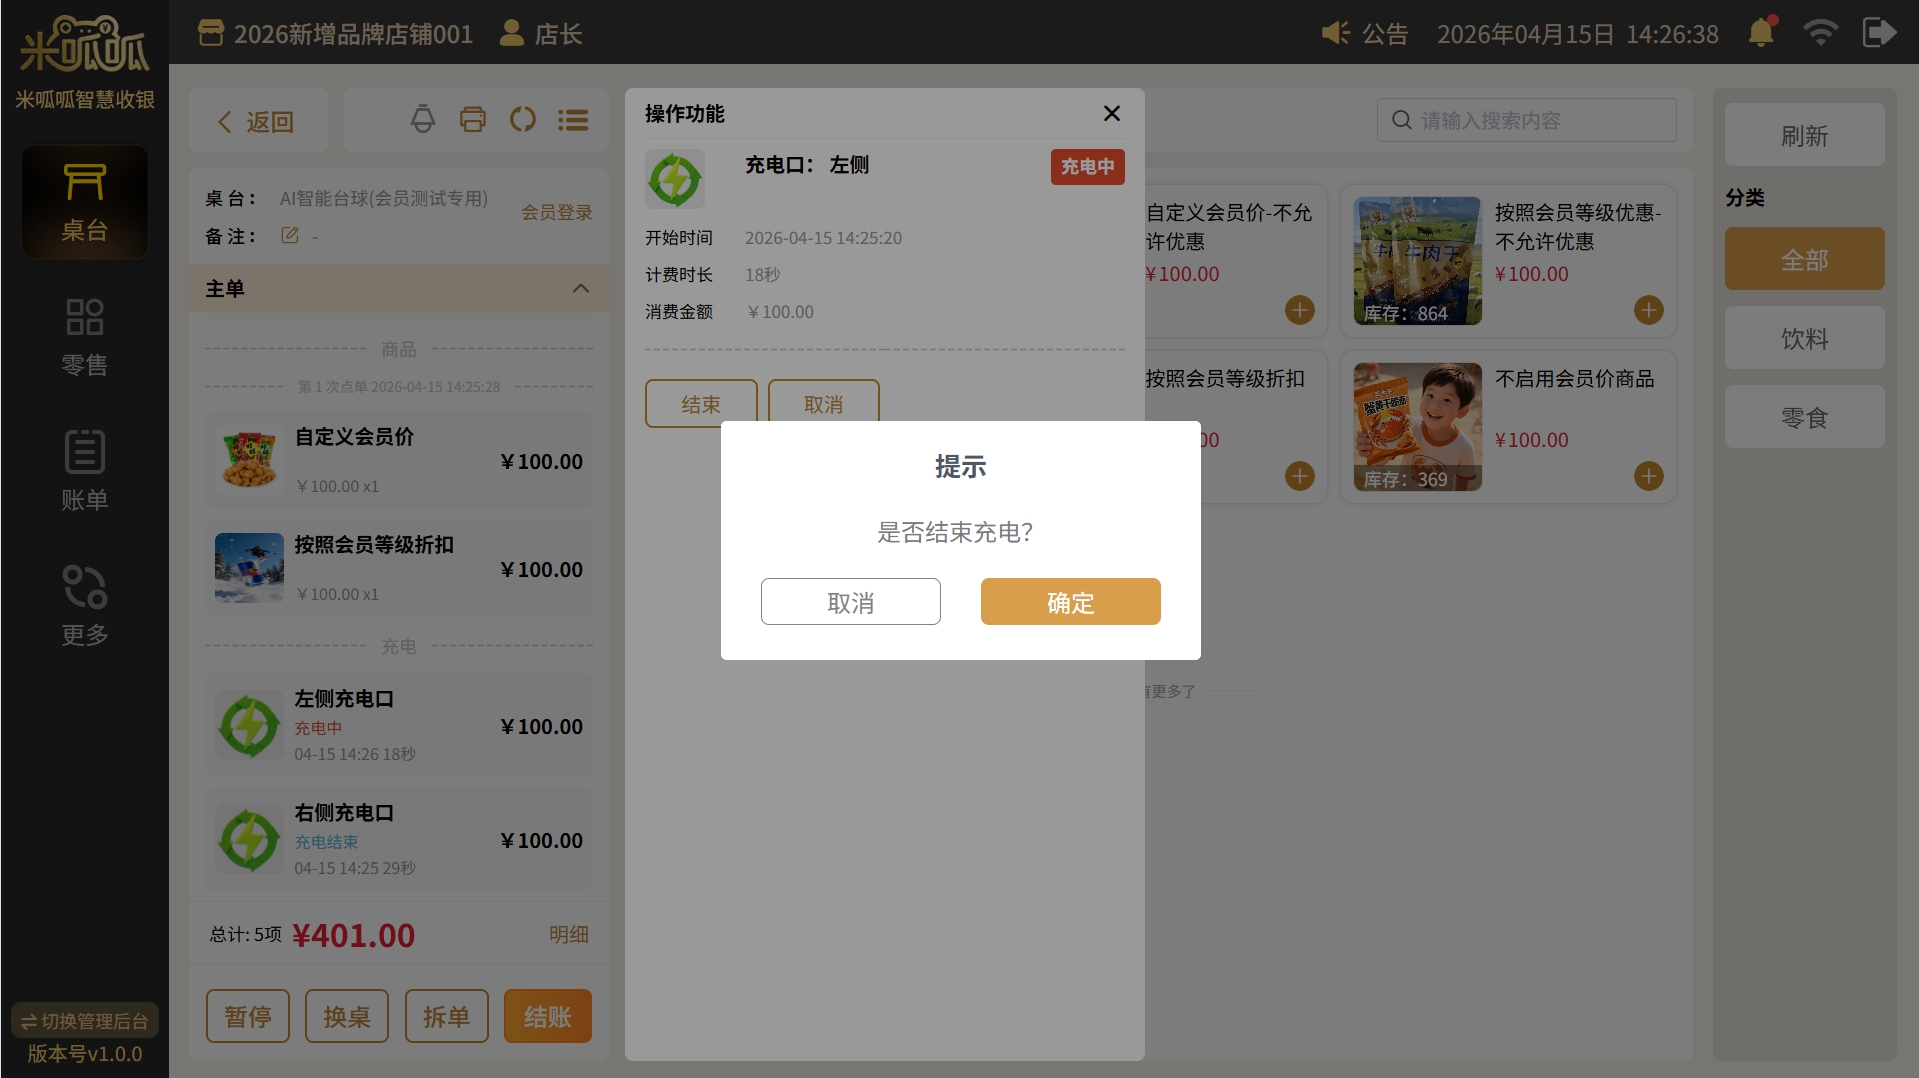Viewport: 1919px width, 1078px height.
Task: Open the notification bell in top bar
Action: [x=1761, y=33]
